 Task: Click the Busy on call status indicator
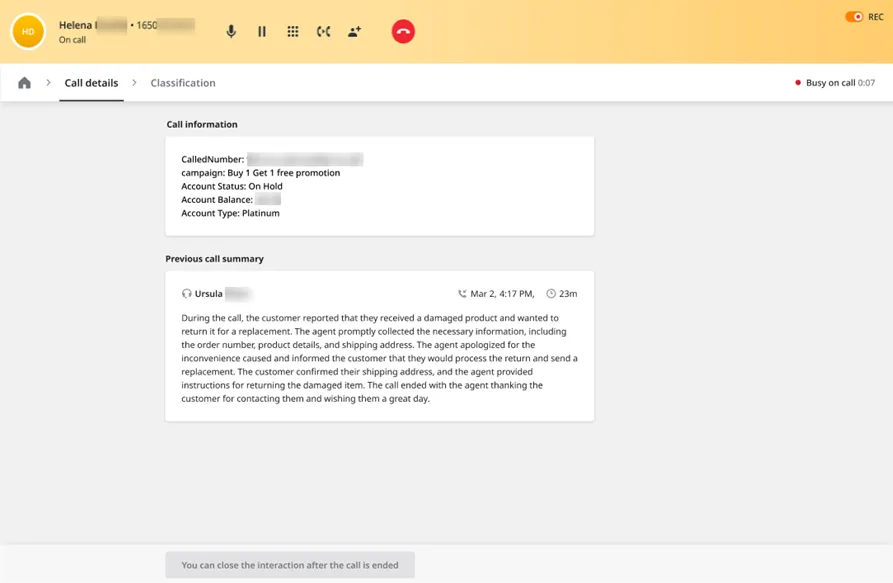click(x=835, y=83)
